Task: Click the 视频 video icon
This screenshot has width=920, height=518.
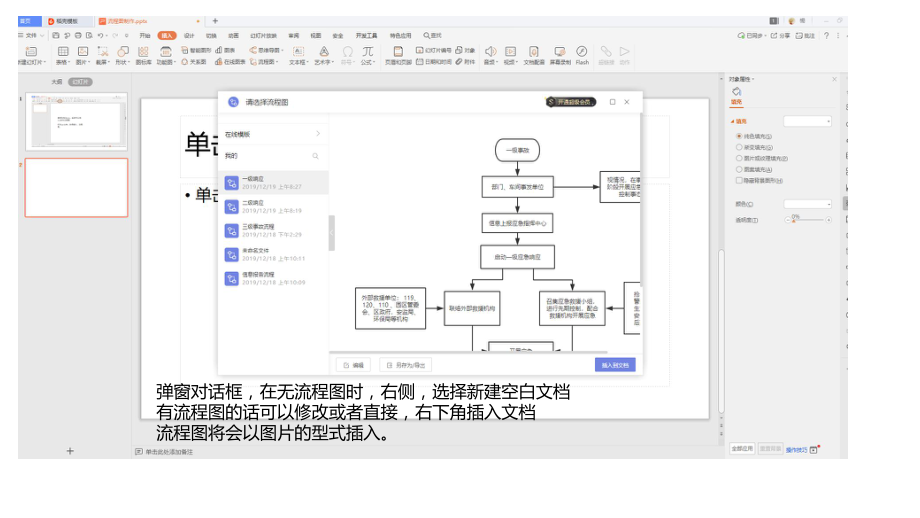Action: coord(510,52)
